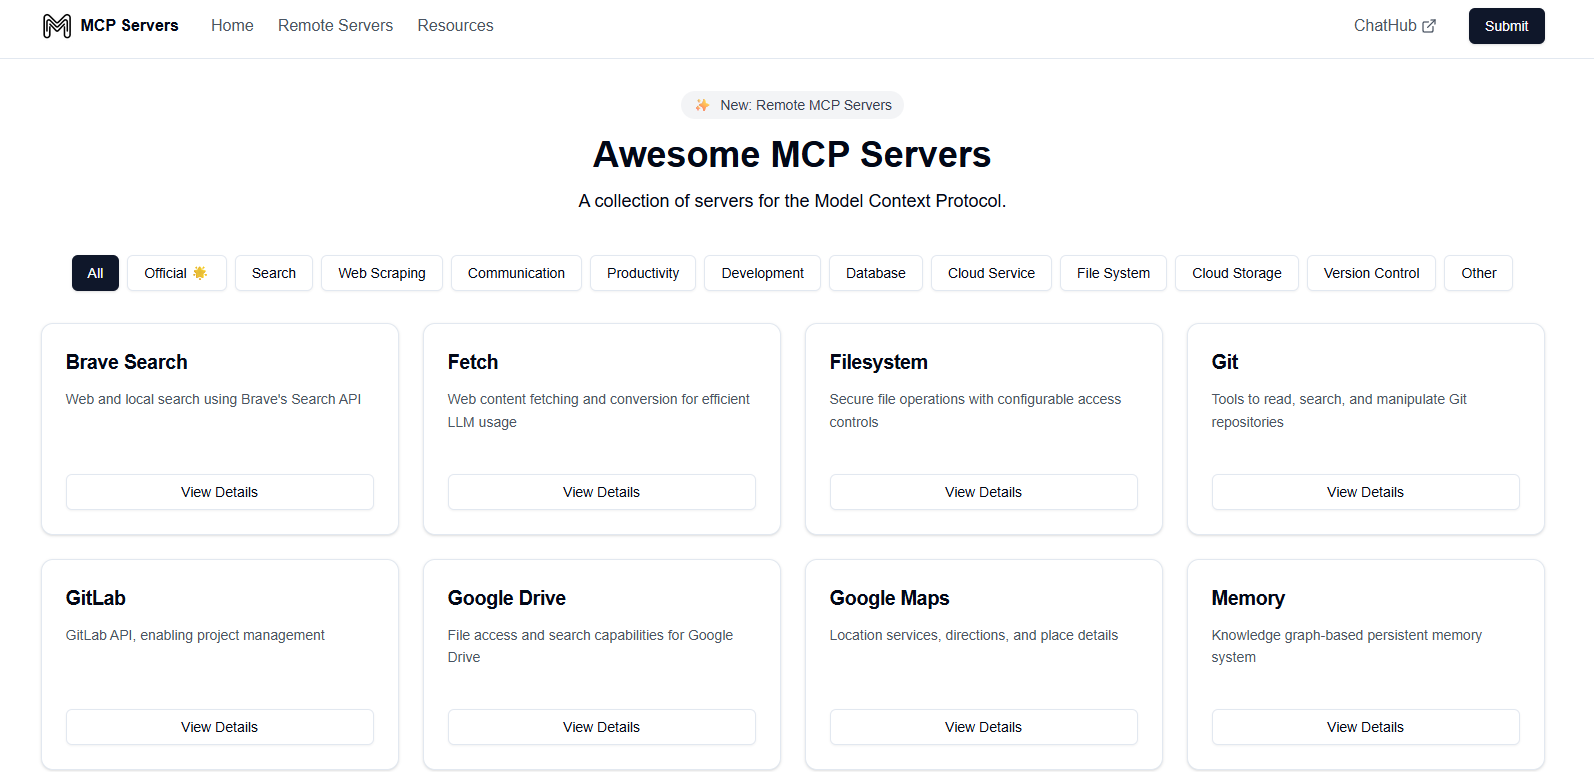Go to the Home page
Screen dimensions: 1594x772
(232, 26)
